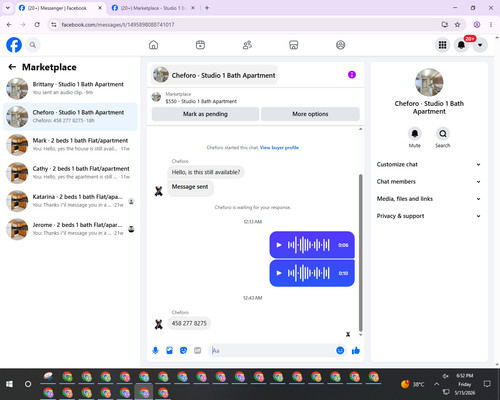Click the browser Back button
500x400 pixels.
tap(9, 25)
